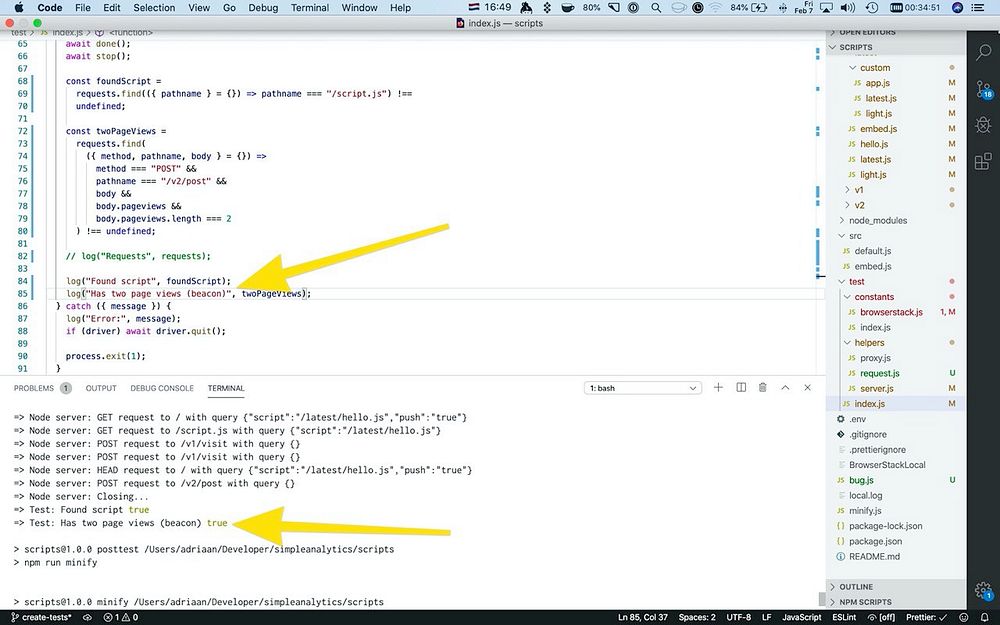Click ESLint in the status bar

click(x=844, y=617)
